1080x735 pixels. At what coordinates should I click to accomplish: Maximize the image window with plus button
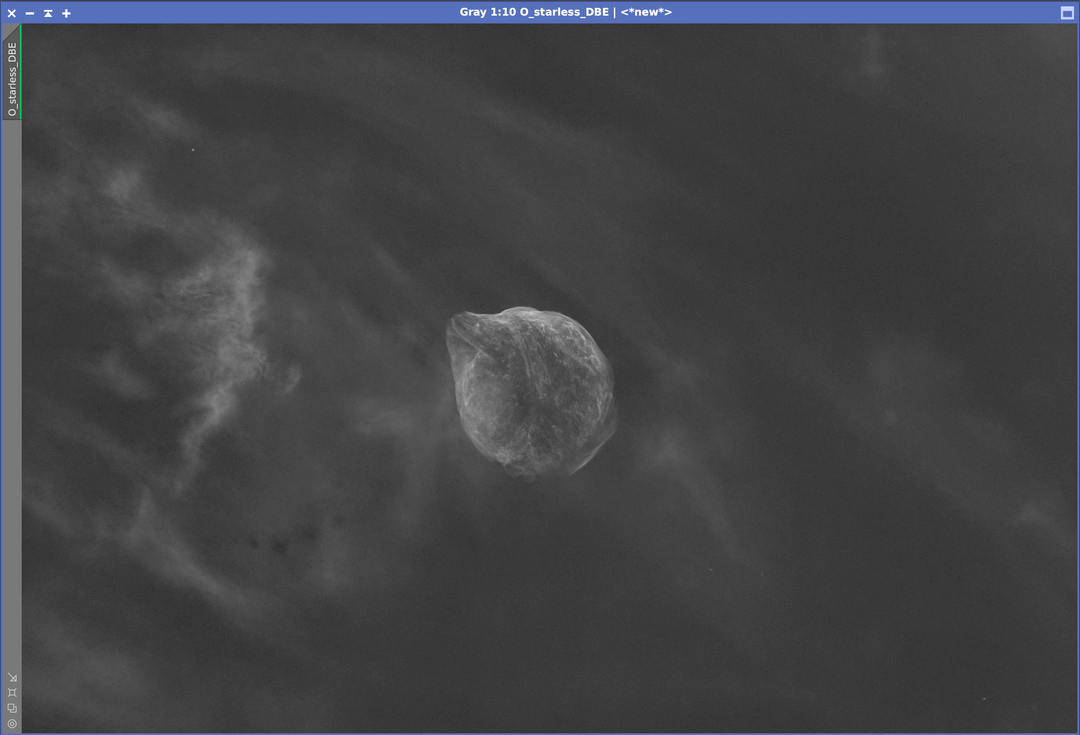(x=66, y=13)
